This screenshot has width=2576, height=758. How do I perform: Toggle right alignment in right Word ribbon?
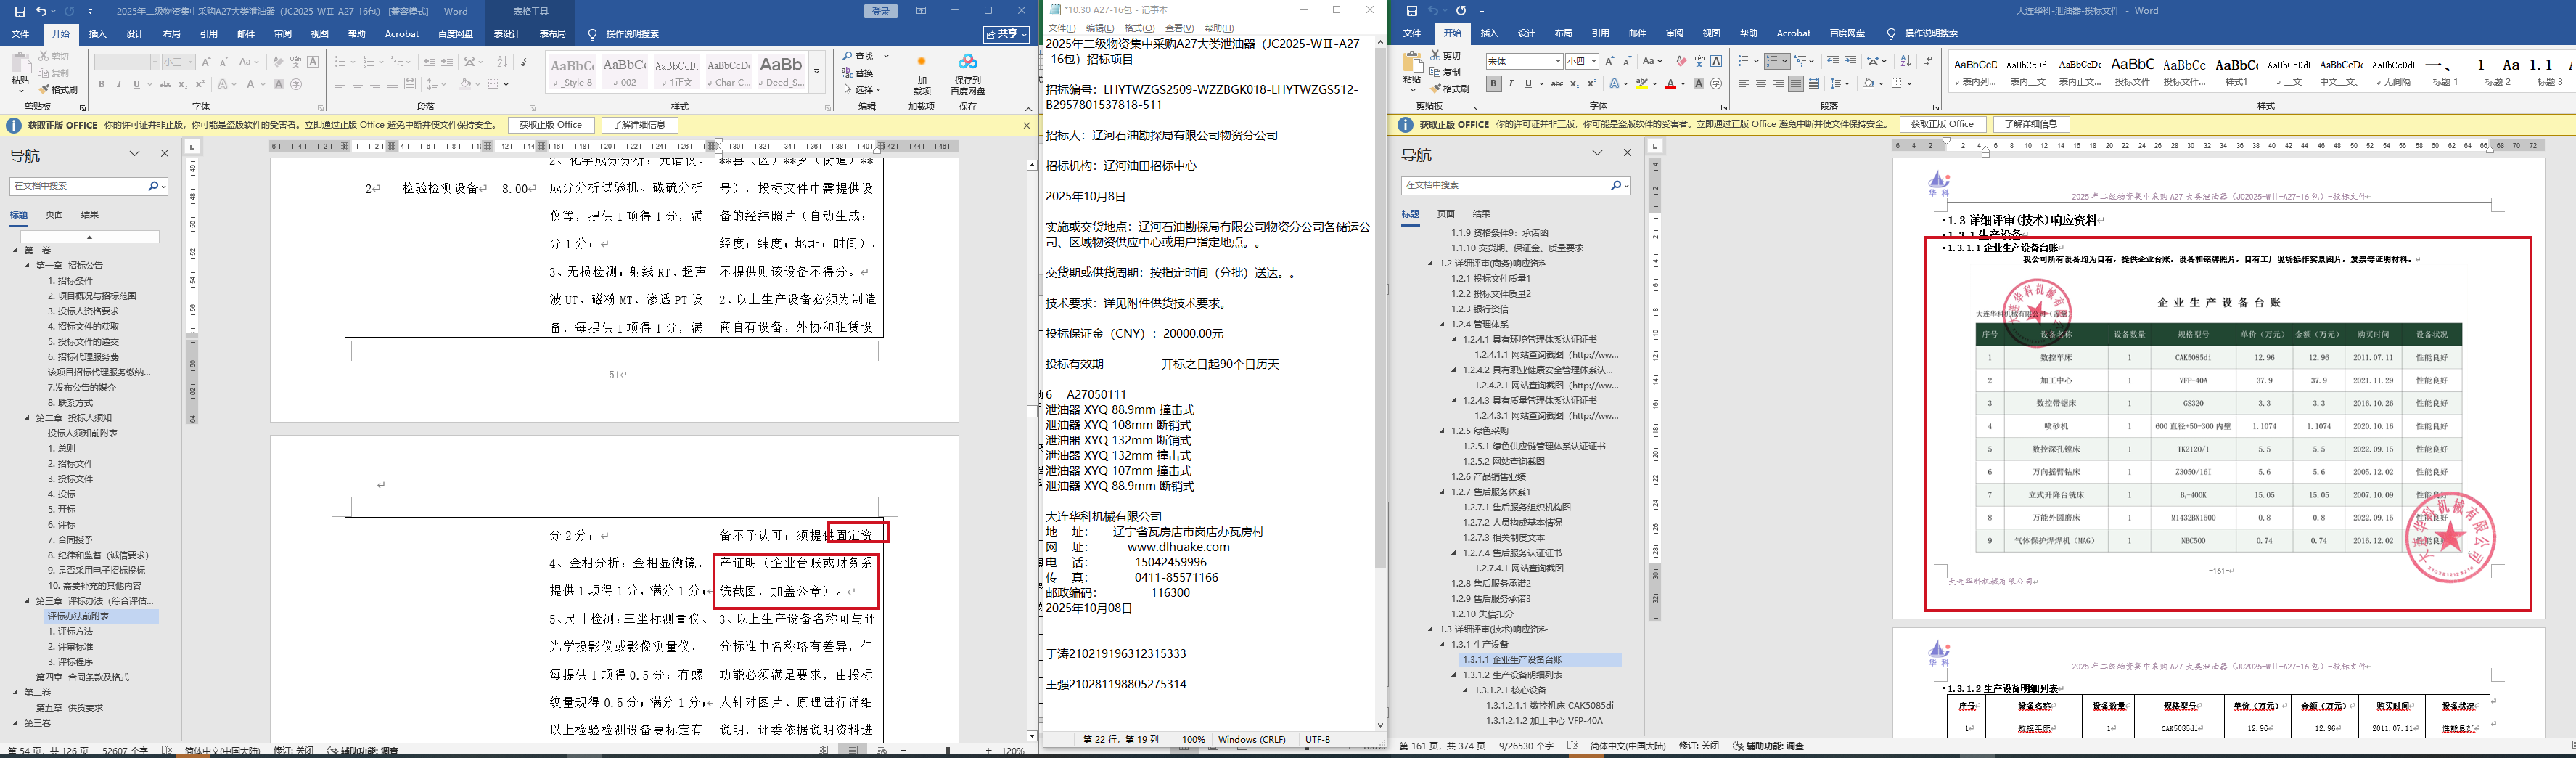pyautogui.click(x=1781, y=84)
